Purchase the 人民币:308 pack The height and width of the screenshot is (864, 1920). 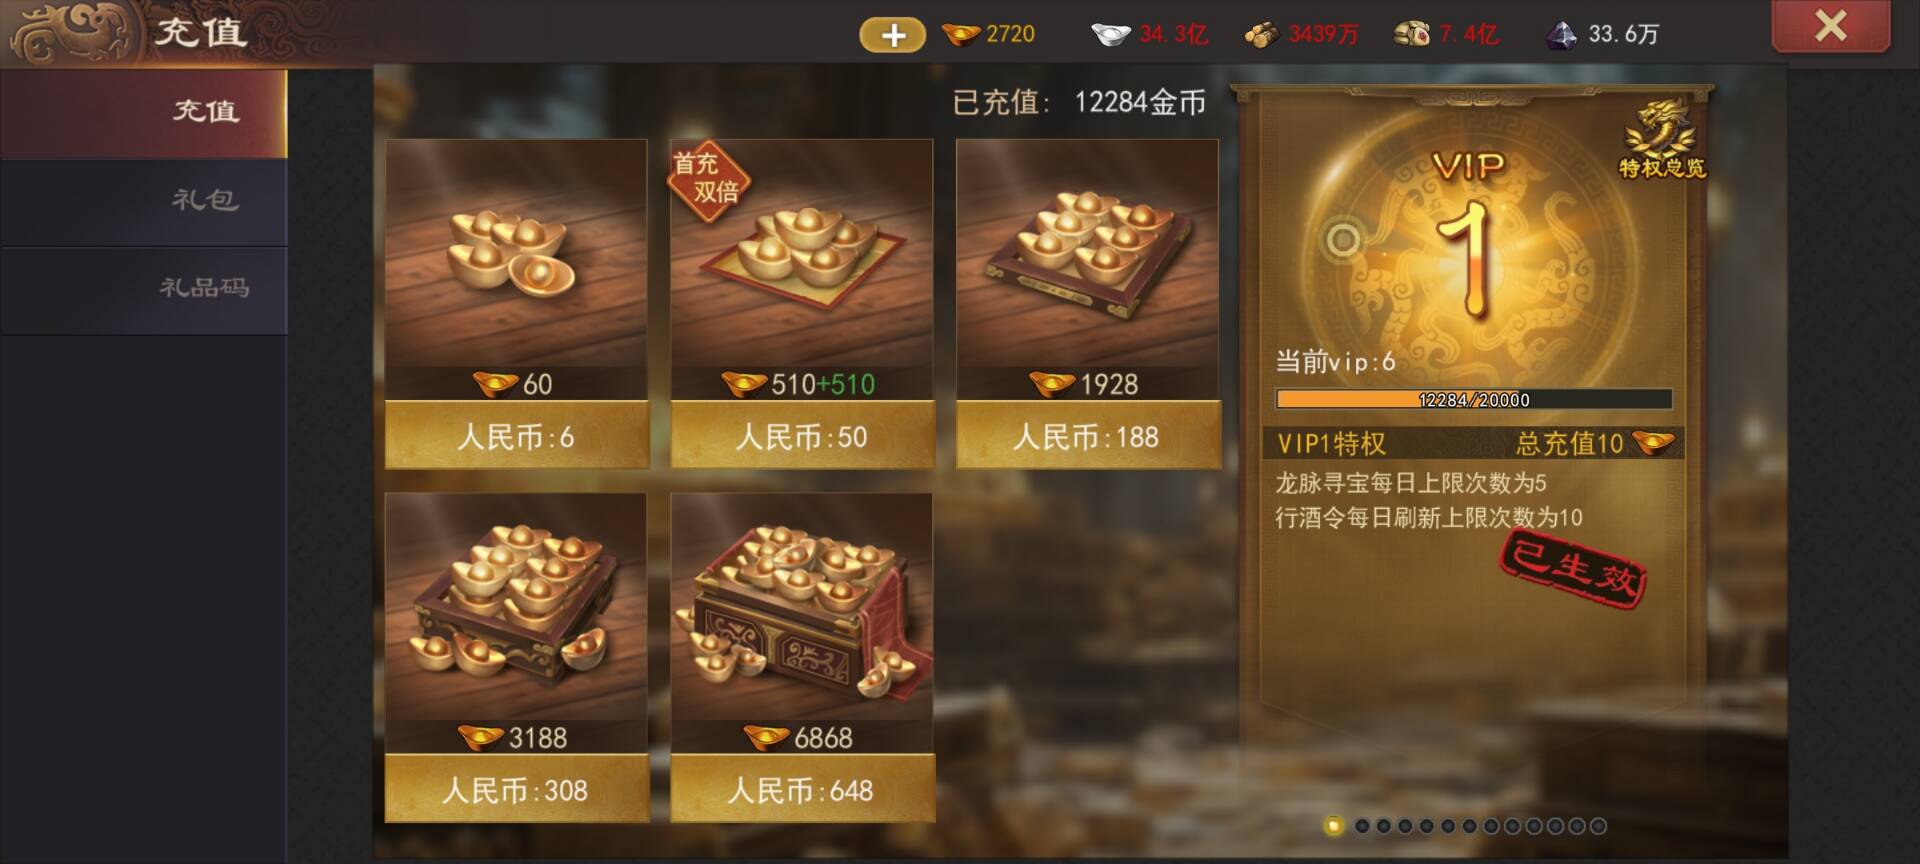point(516,790)
